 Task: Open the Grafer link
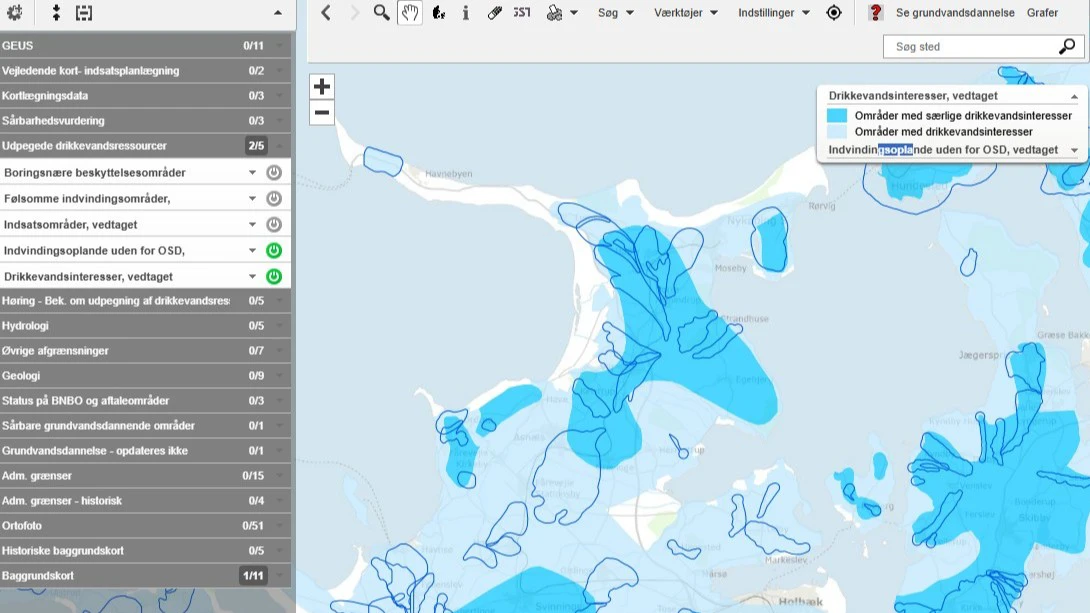pos(1042,13)
